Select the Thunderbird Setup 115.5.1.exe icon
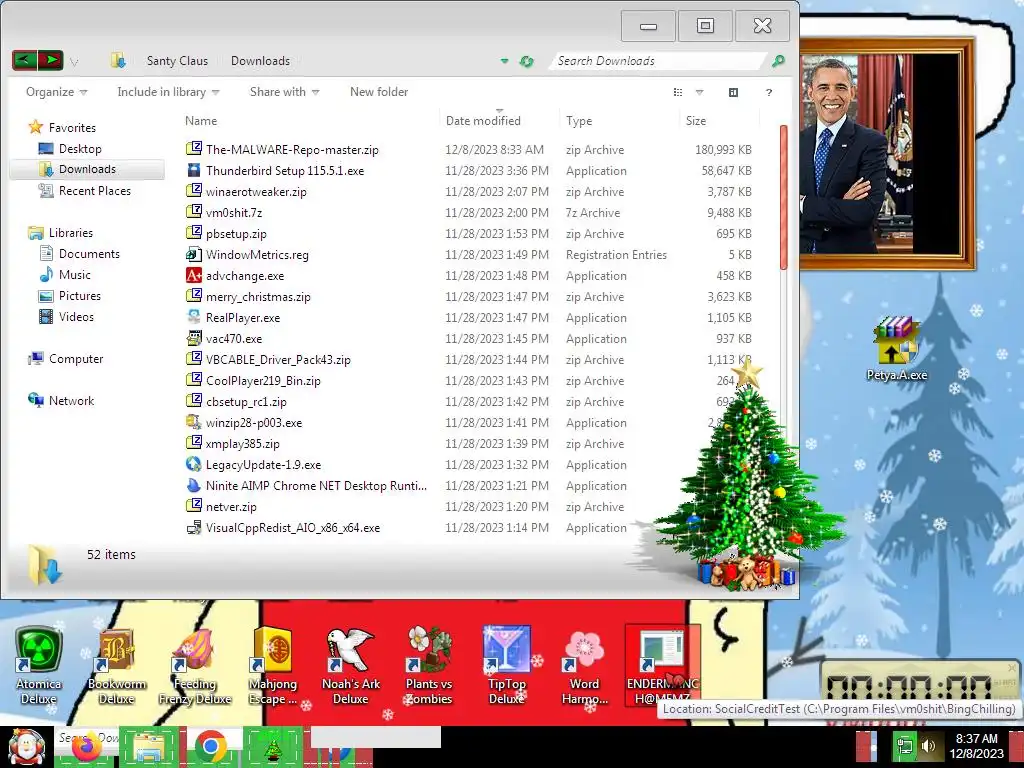Image resolution: width=1024 pixels, height=768 pixels. (194, 170)
